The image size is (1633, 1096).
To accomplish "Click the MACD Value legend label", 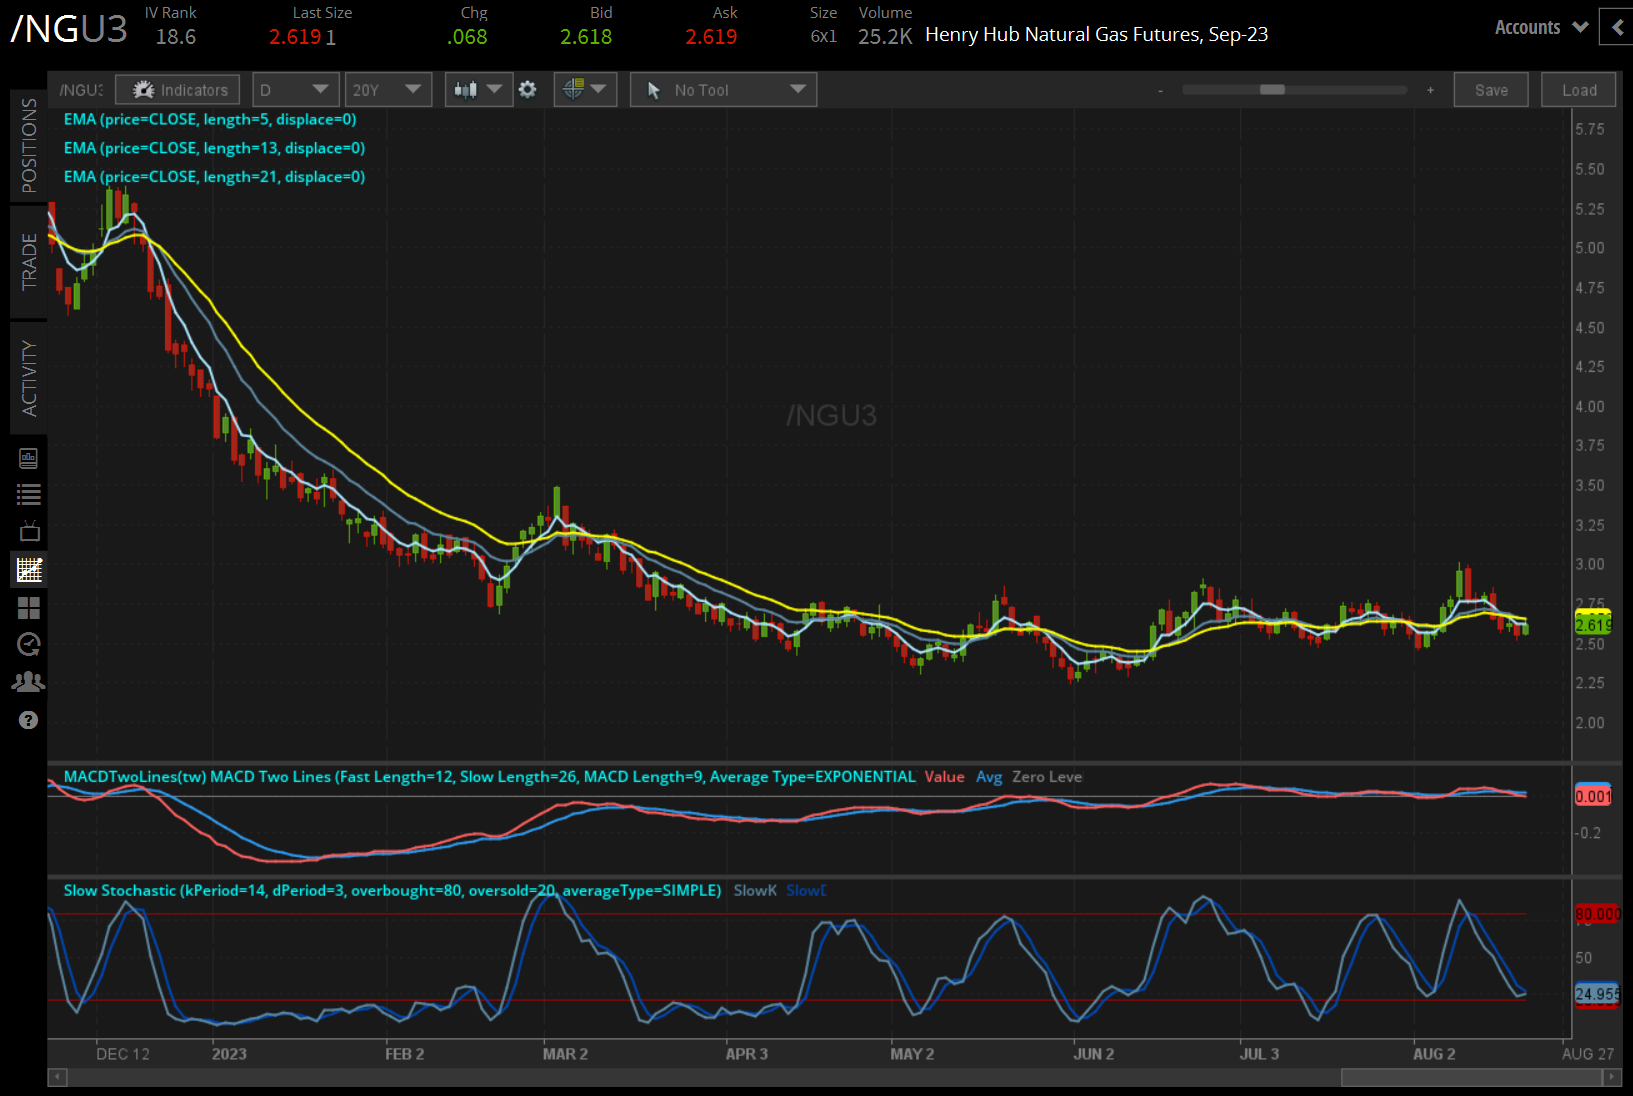I will click(944, 777).
